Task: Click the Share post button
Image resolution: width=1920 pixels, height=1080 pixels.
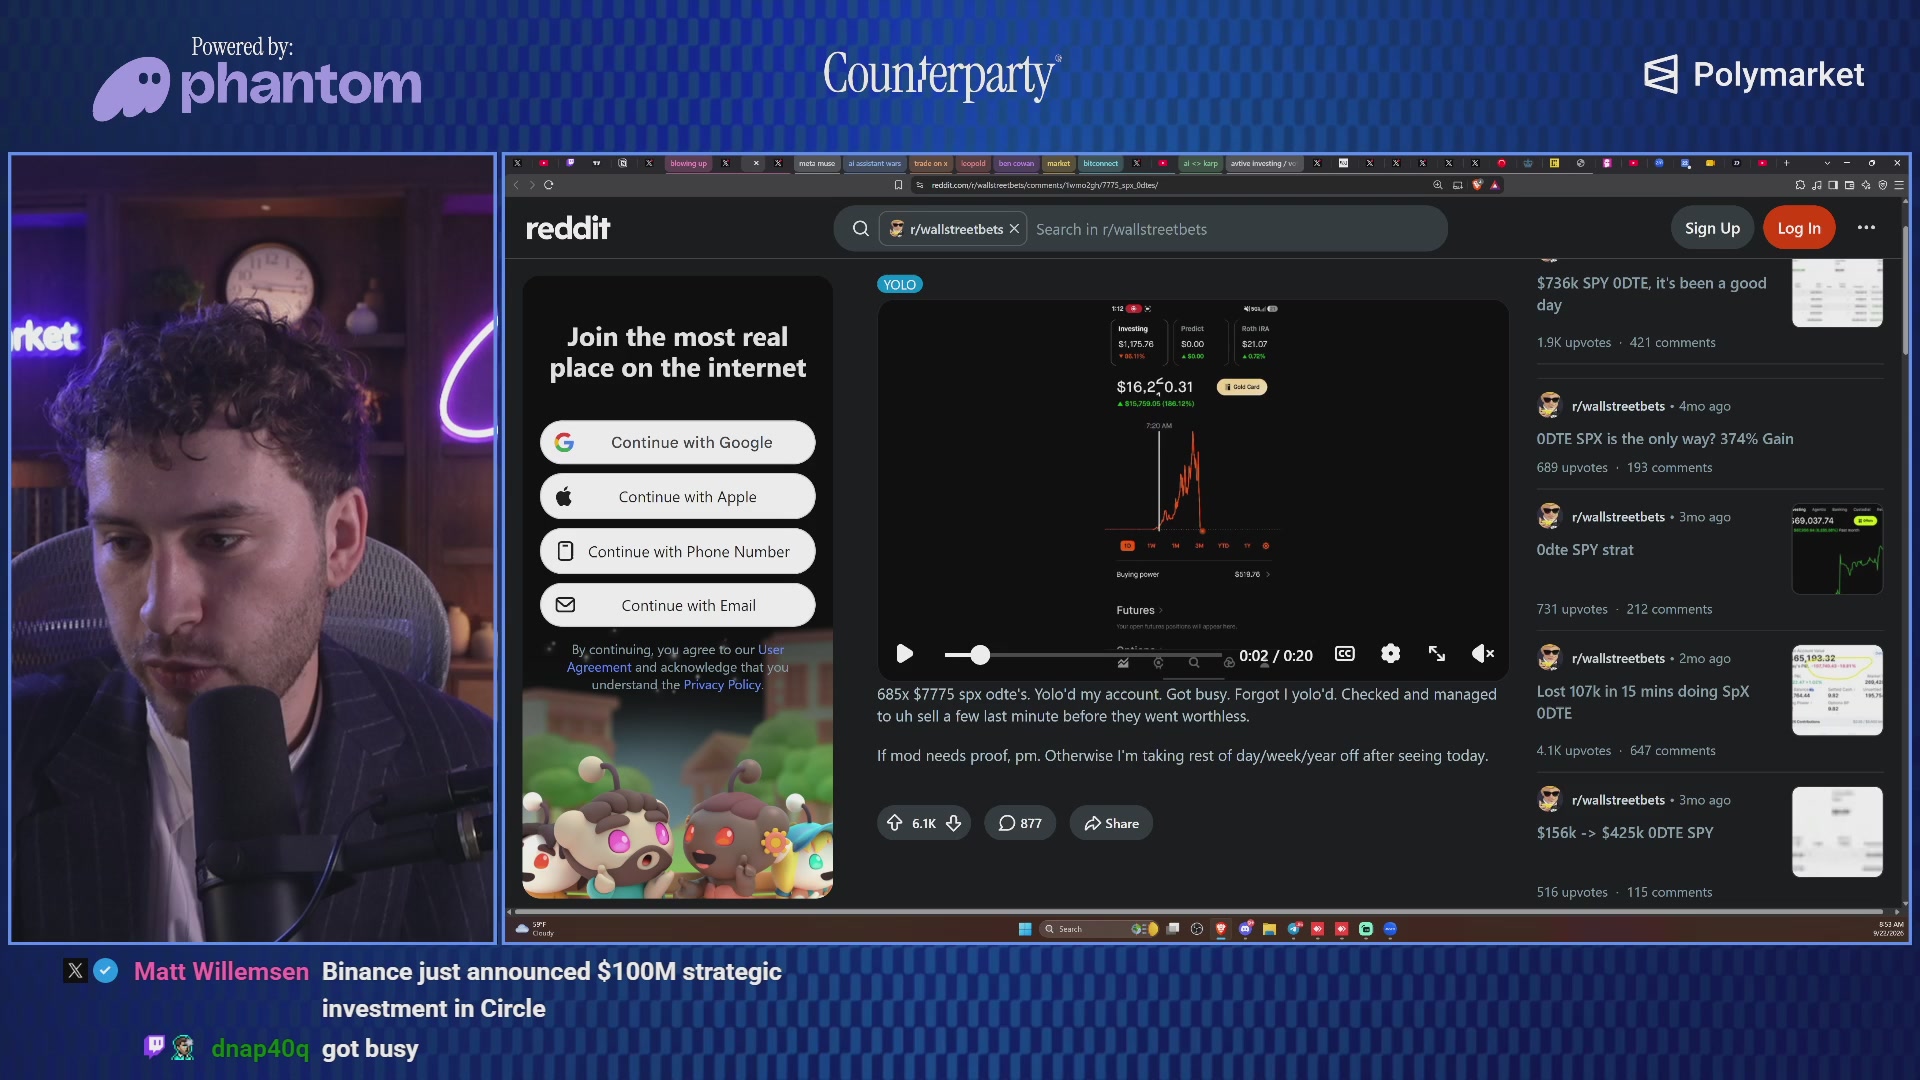Action: (x=1111, y=823)
